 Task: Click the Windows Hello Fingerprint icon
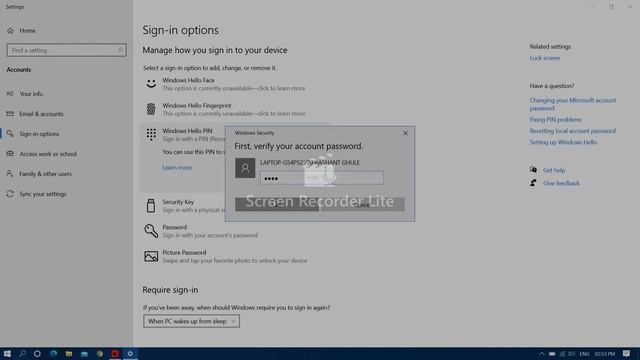pyautogui.click(x=151, y=109)
